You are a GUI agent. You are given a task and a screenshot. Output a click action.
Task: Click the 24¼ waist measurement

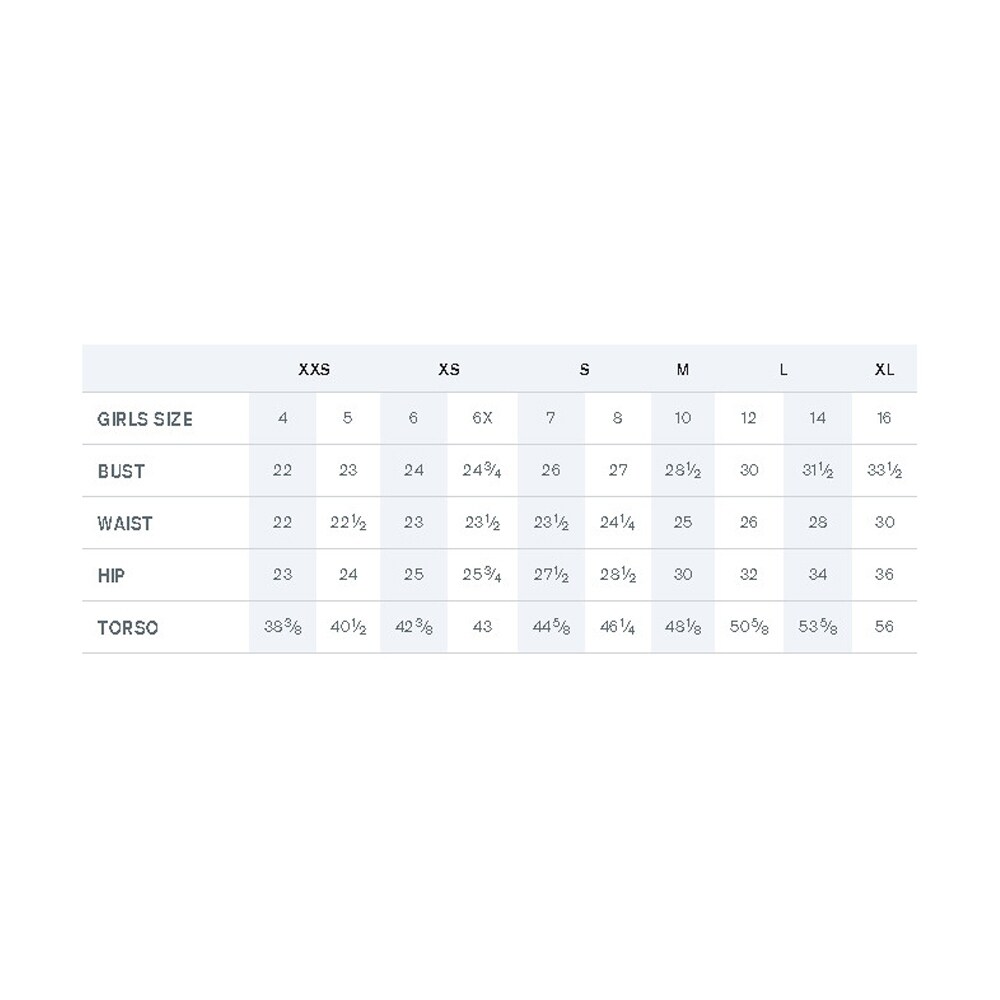point(617,522)
